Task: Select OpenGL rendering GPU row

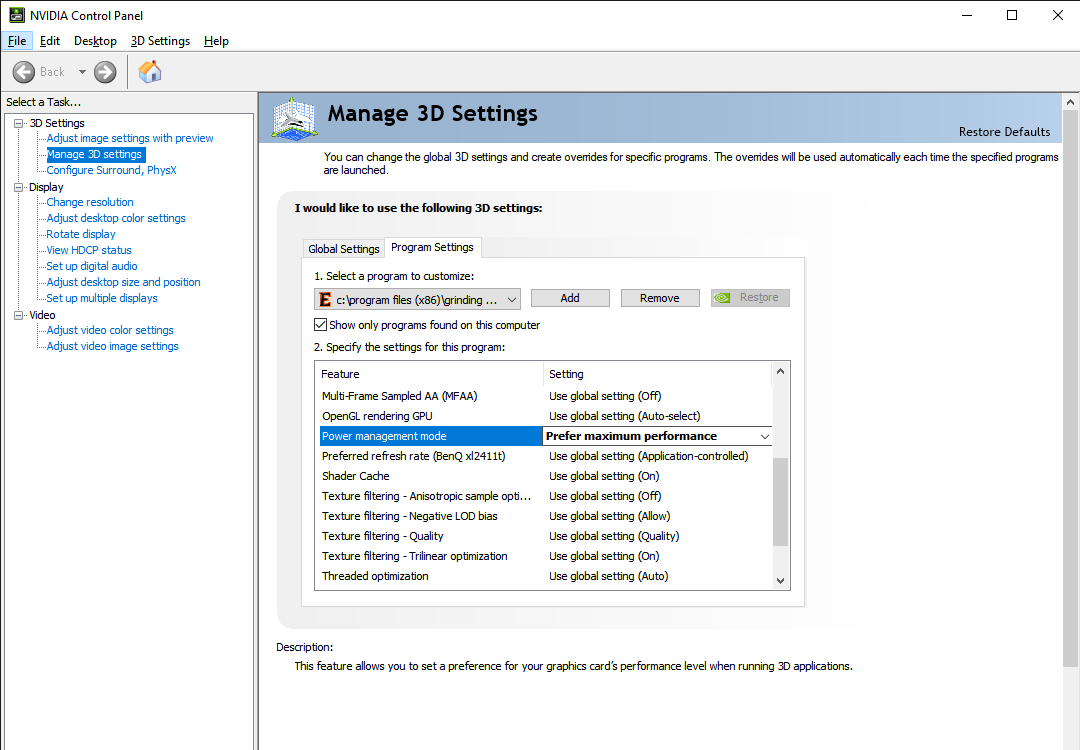Action: tap(545, 416)
